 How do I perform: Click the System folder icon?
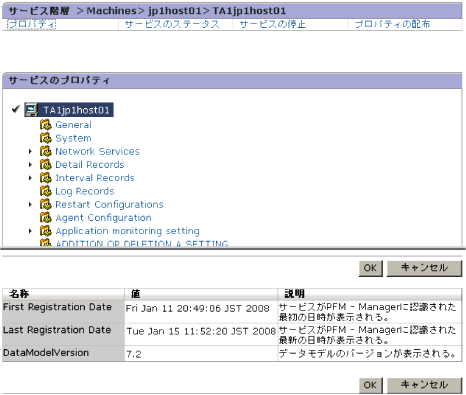46,138
